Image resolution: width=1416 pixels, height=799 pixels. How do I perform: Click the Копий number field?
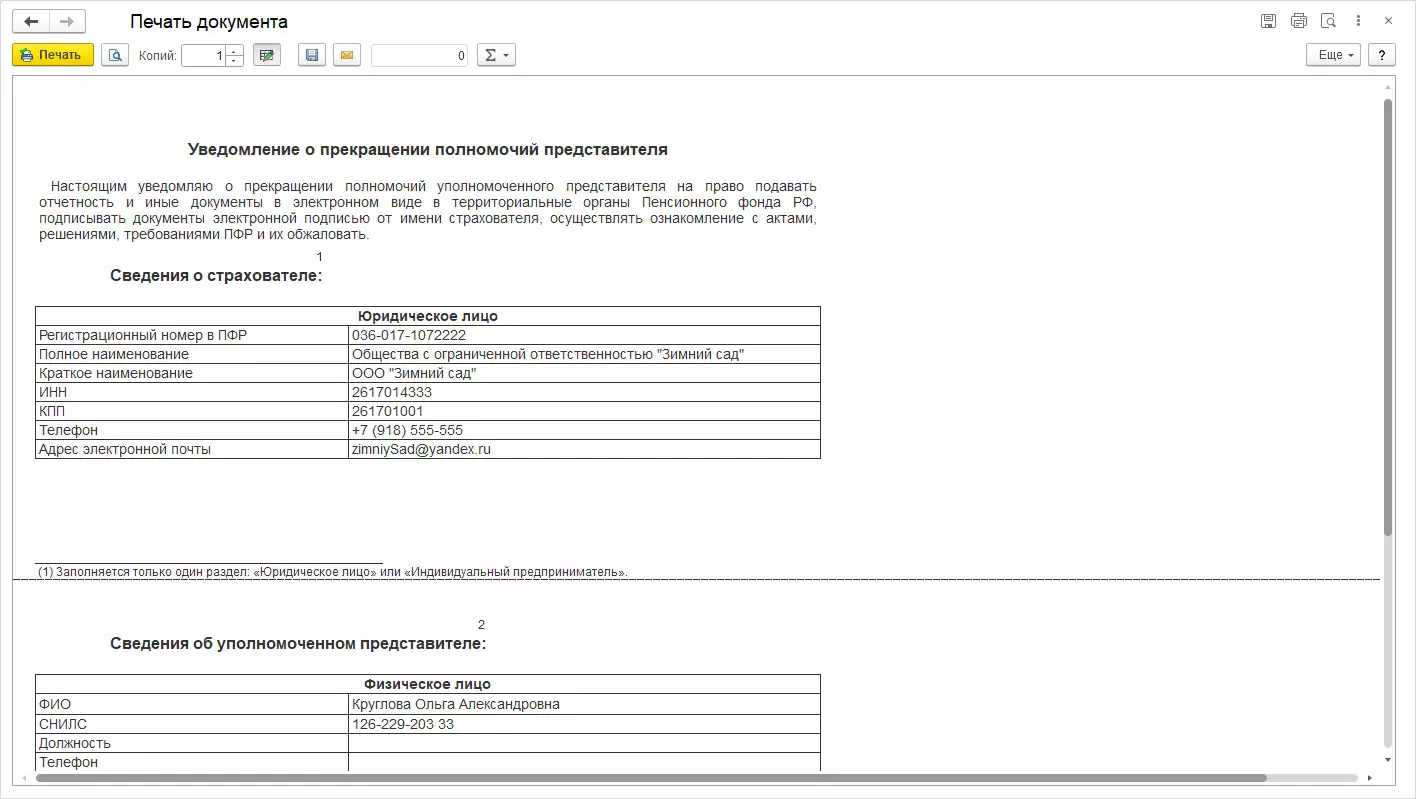[x=204, y=55]
